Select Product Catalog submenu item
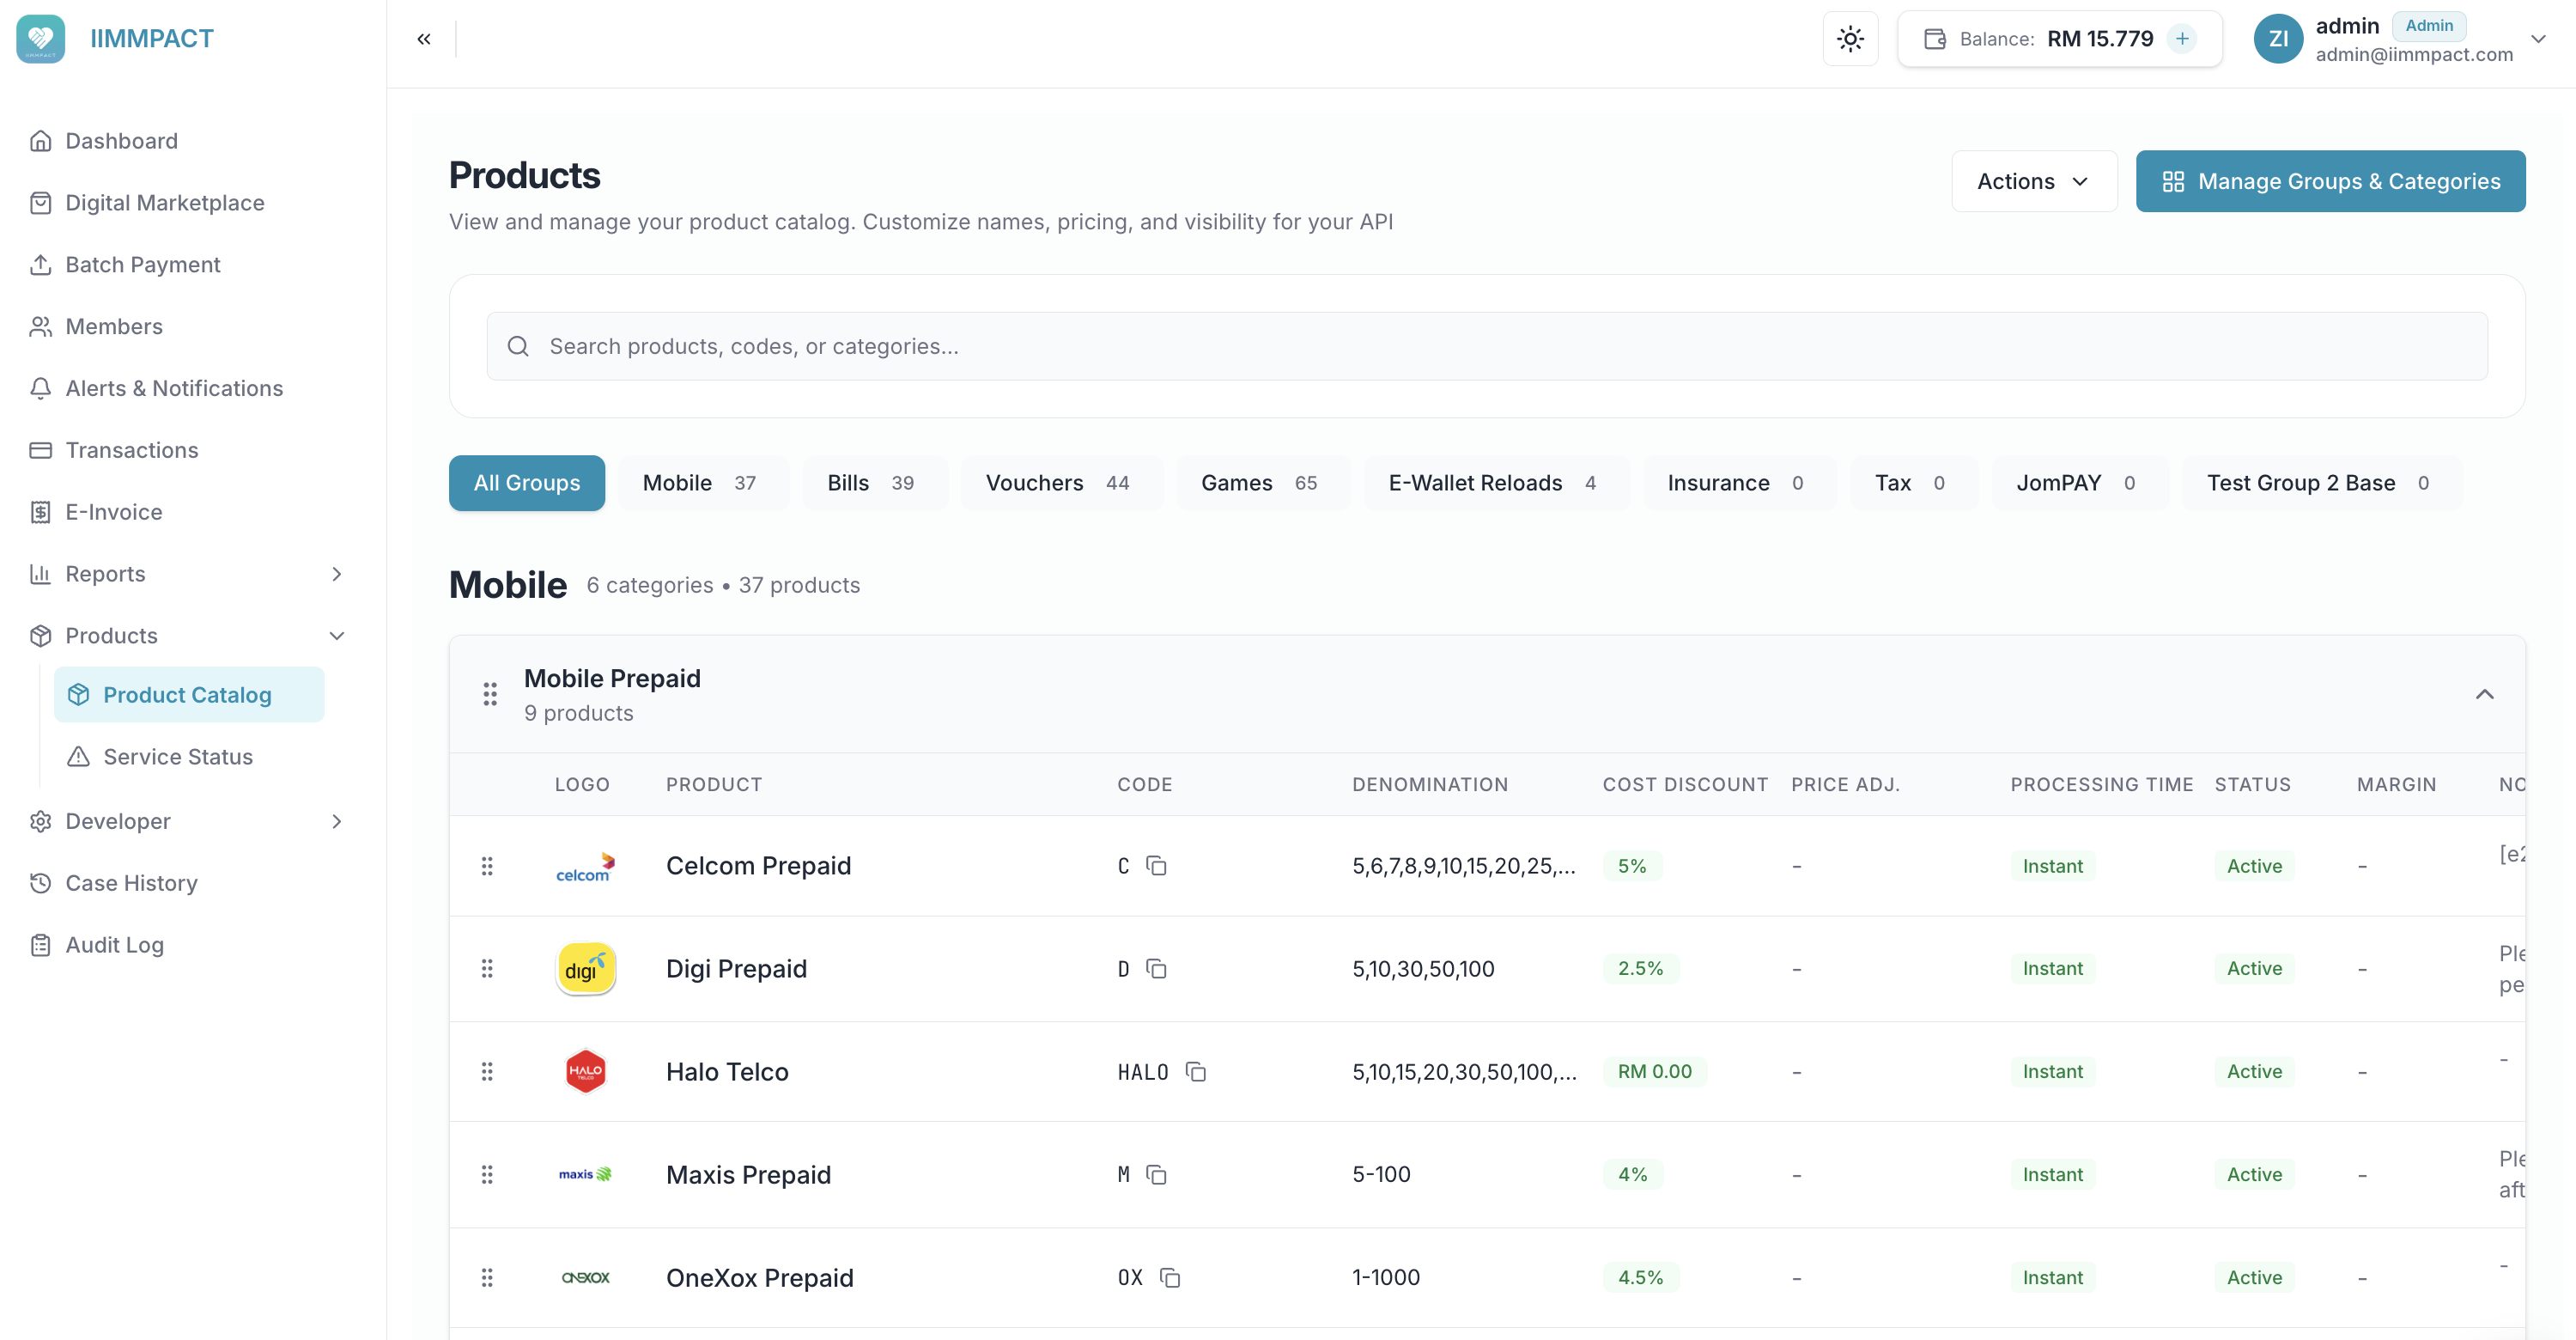Viewport: 2576px width, 1340px height. coord(189,695)
